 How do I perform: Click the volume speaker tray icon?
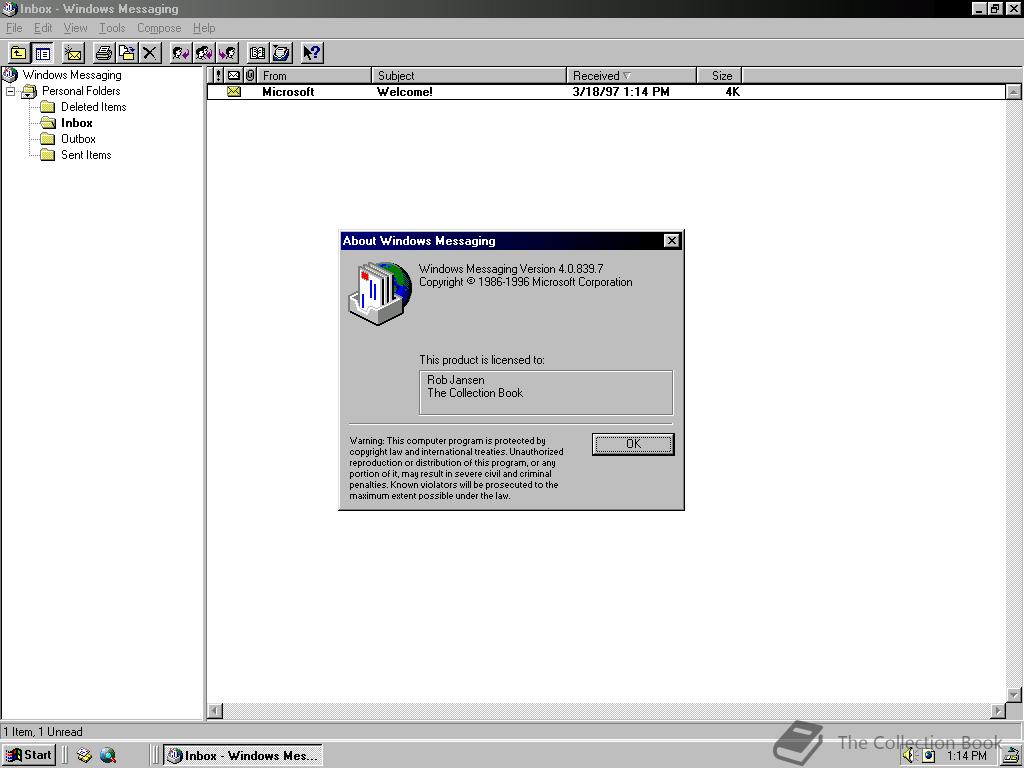pyautogui.click(x=909, y=756)
